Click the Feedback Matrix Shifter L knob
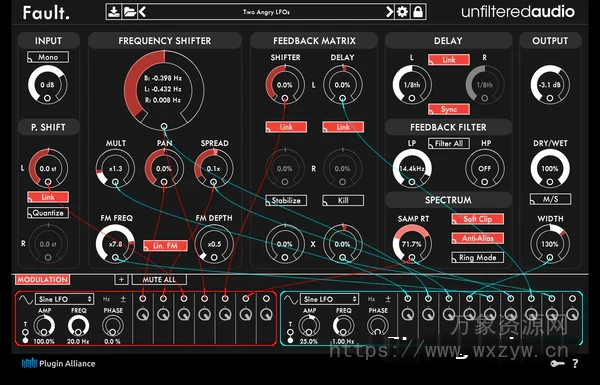This screenshot has height=385, width=600. point(285,85)
